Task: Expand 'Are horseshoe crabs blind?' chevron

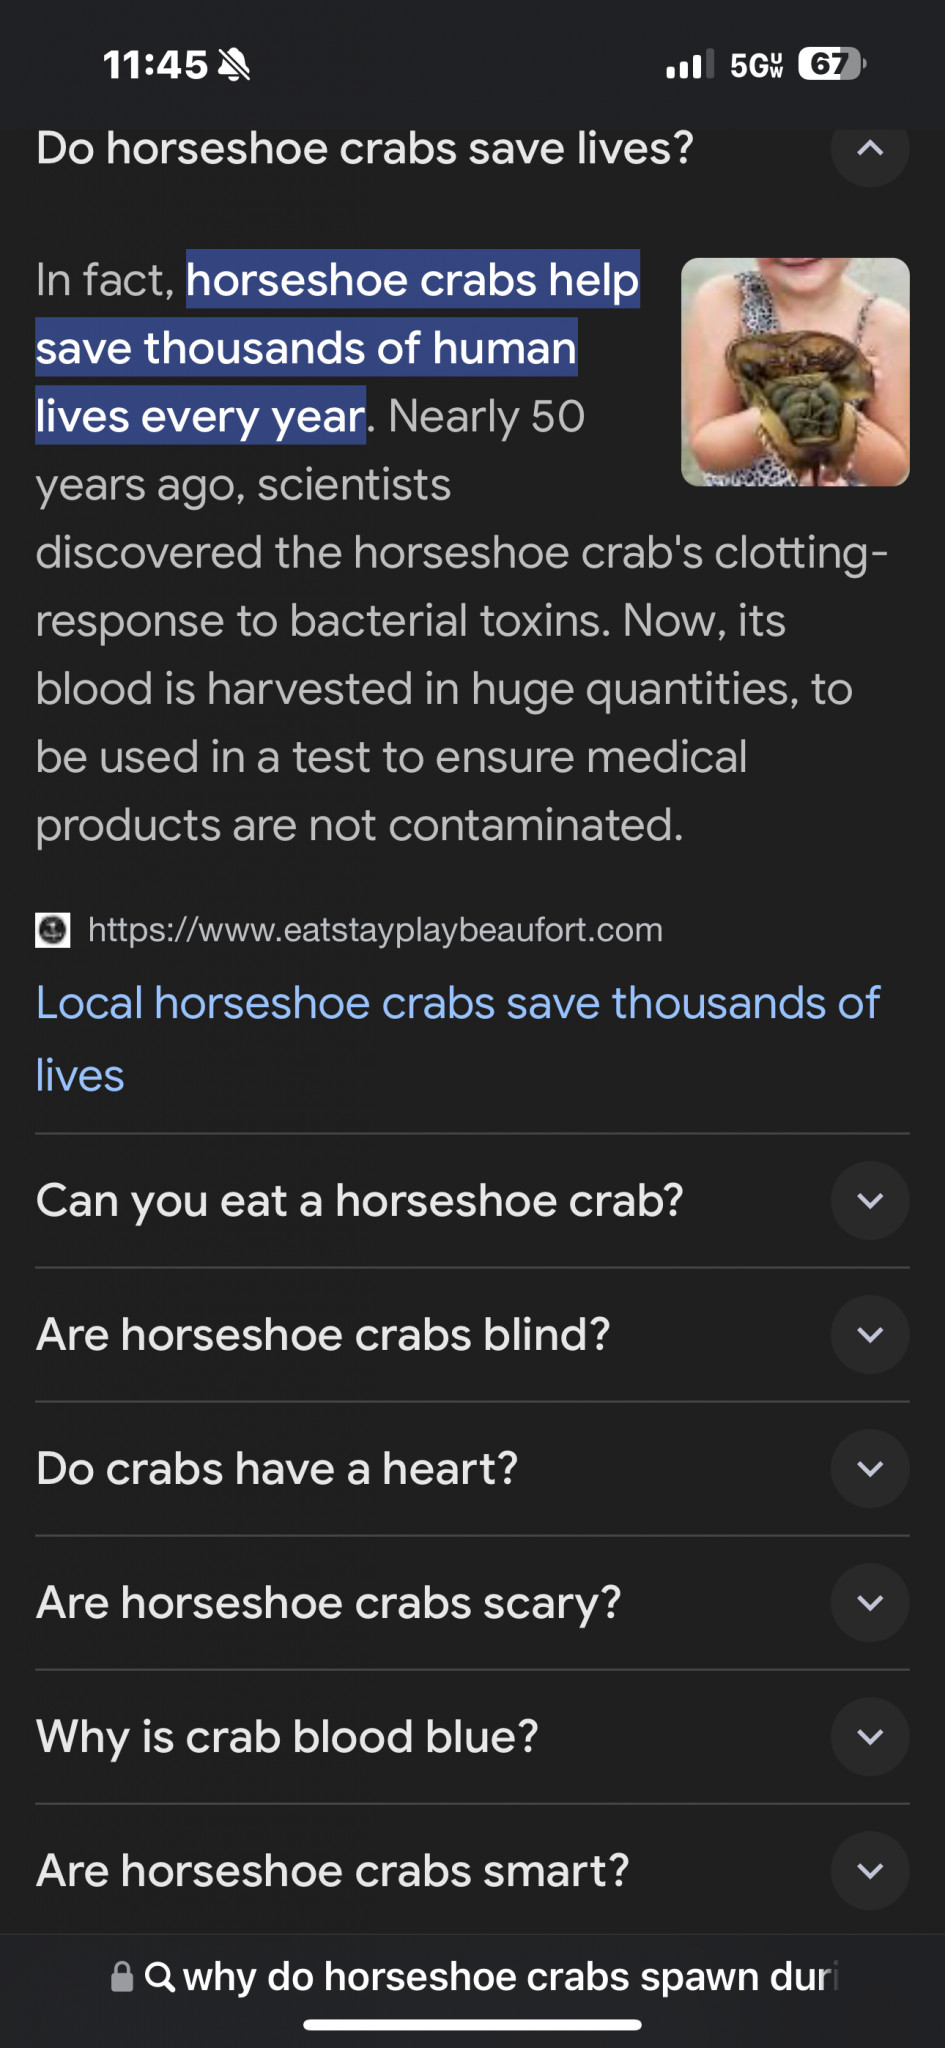Action: pos(869,1334)
